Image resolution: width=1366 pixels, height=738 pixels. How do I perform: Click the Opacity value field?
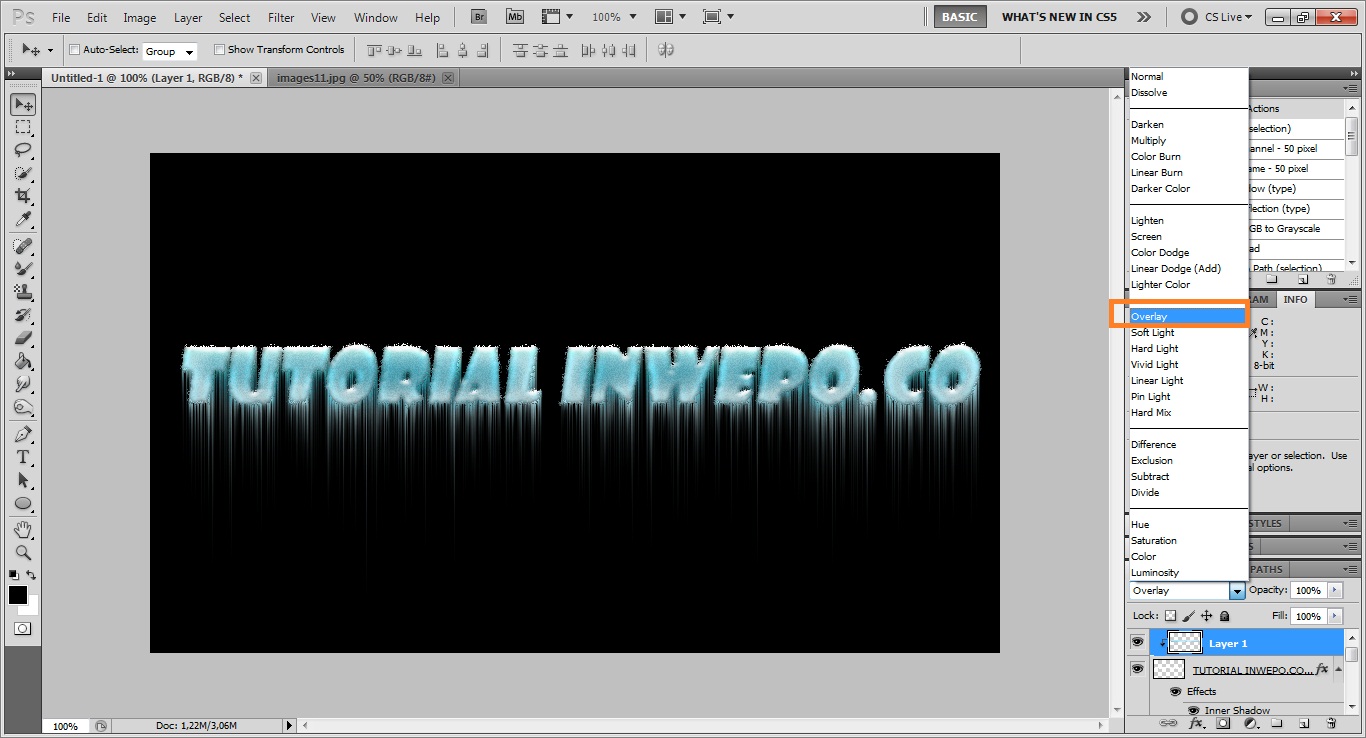click(1308, 590)
